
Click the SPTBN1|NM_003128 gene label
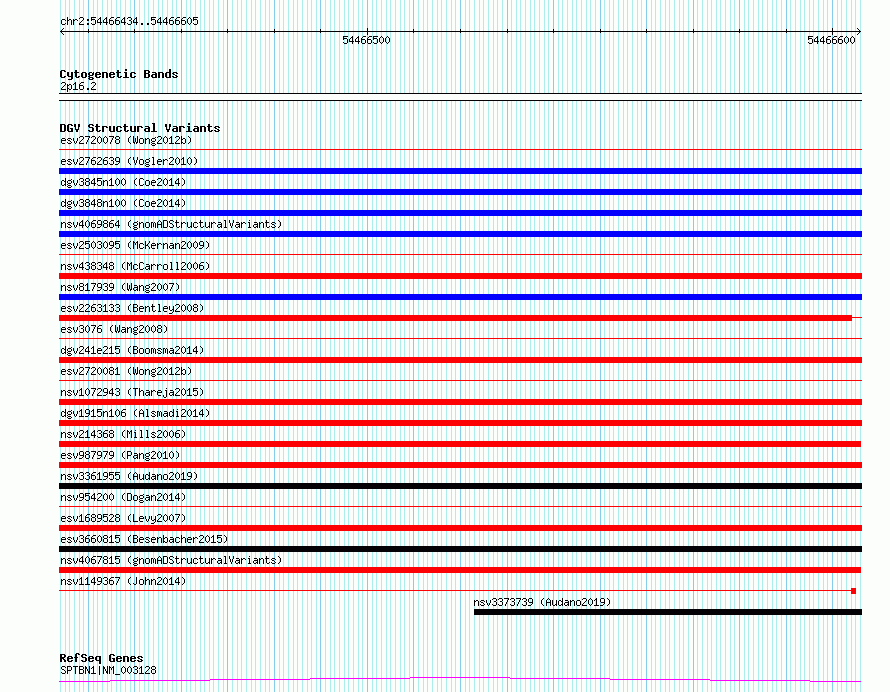(x=108, y=670)
